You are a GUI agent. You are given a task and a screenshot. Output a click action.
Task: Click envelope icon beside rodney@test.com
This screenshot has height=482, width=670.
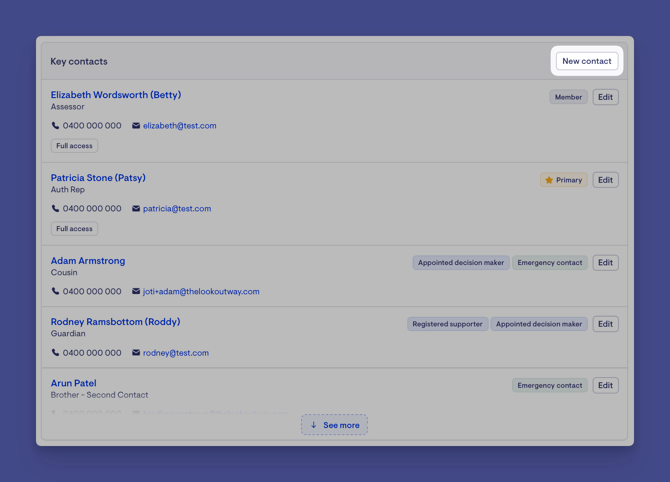[136, 353]
